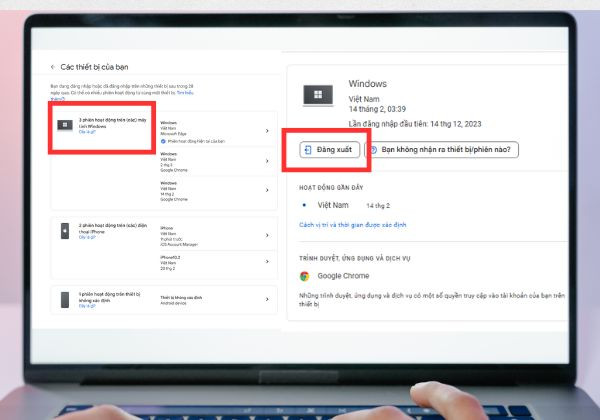
Task: Click the Đăng xuất button
Action: coord(329,150)
